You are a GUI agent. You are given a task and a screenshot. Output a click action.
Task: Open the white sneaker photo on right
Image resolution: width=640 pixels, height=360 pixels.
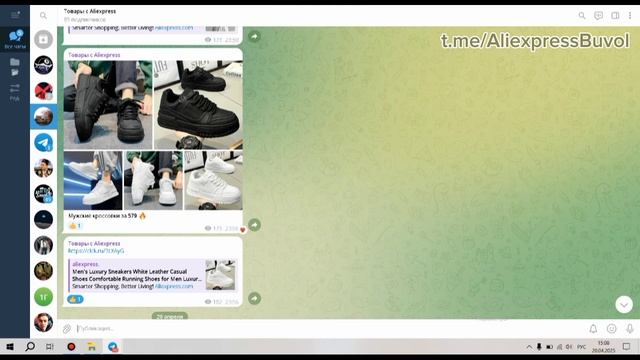click(213, 180)
